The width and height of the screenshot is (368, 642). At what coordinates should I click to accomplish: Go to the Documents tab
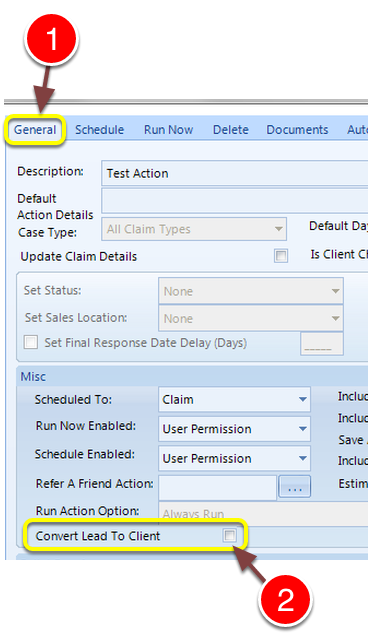(297, 130)
